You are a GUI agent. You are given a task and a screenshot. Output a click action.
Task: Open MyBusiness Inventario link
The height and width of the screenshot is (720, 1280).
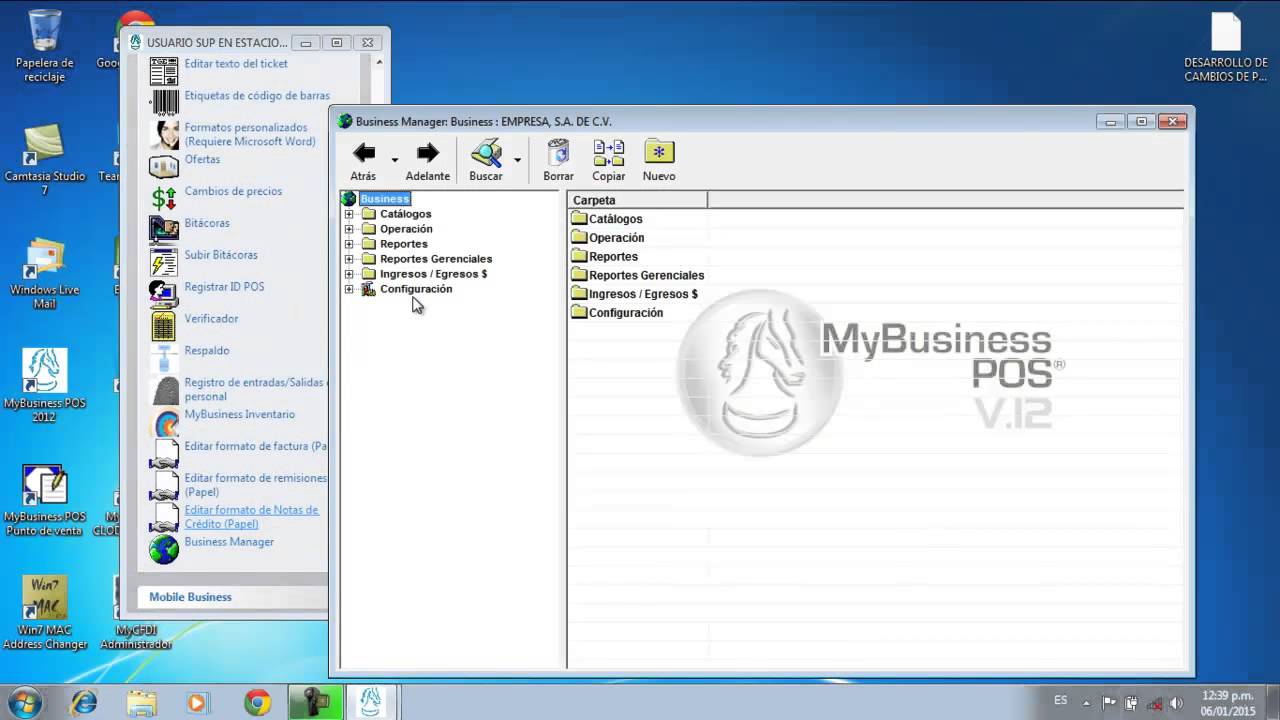(239, 415)
